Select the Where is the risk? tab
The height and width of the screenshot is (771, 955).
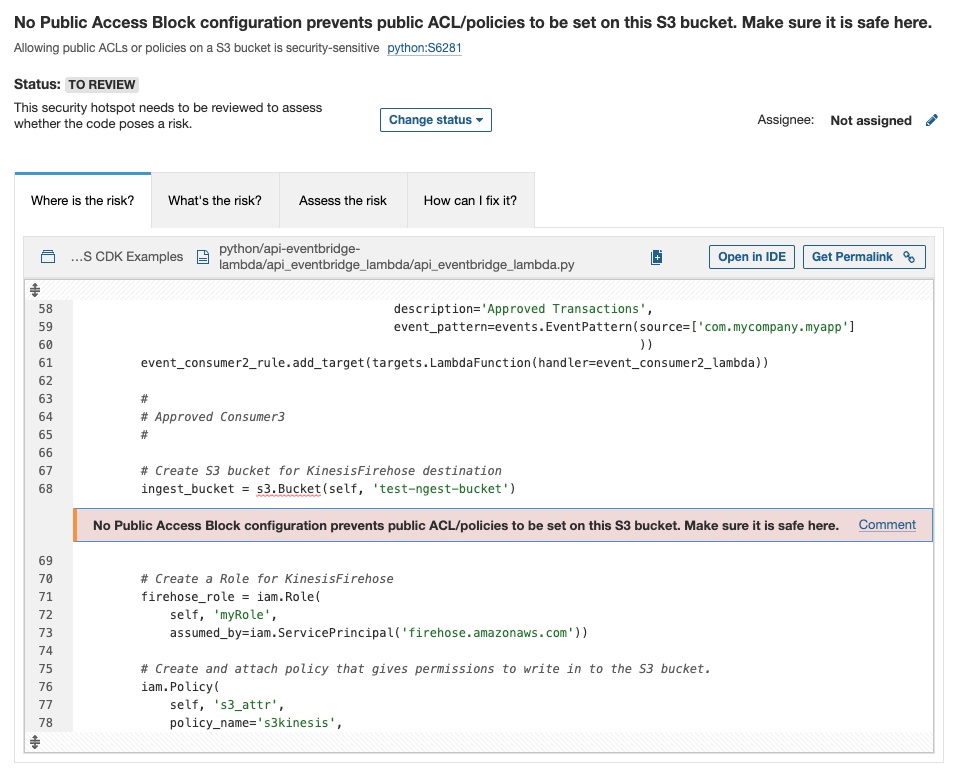click(83, 200)
